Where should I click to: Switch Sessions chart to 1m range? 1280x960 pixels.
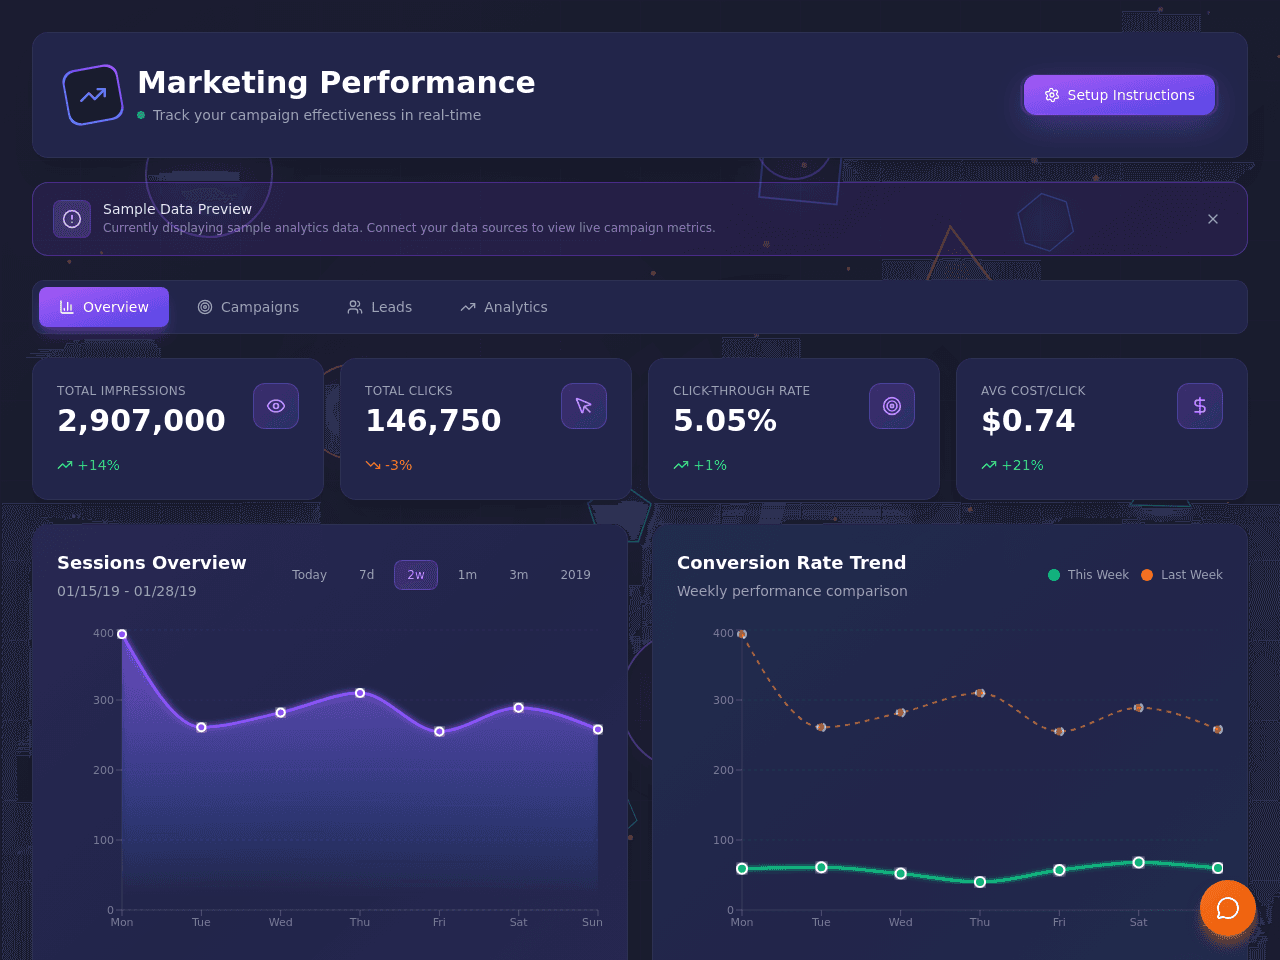coord(467,575)
